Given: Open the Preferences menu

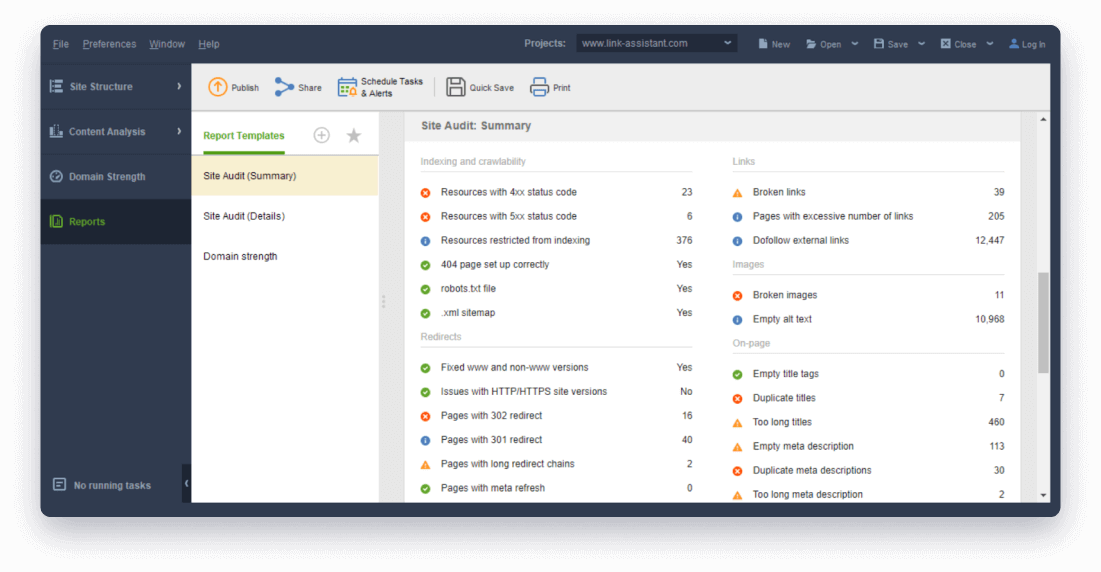Looking at the screenshot, I should tap(110, 44).
